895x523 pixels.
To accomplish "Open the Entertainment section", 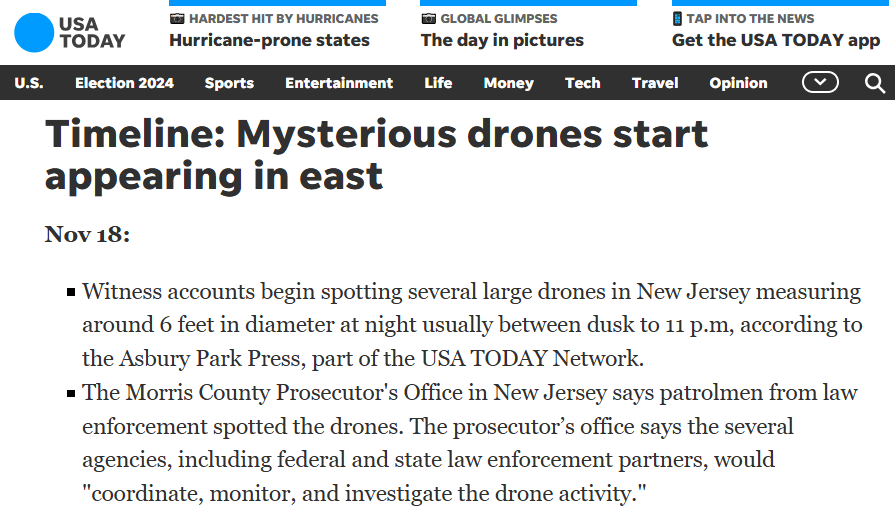I will click(339, 83).
